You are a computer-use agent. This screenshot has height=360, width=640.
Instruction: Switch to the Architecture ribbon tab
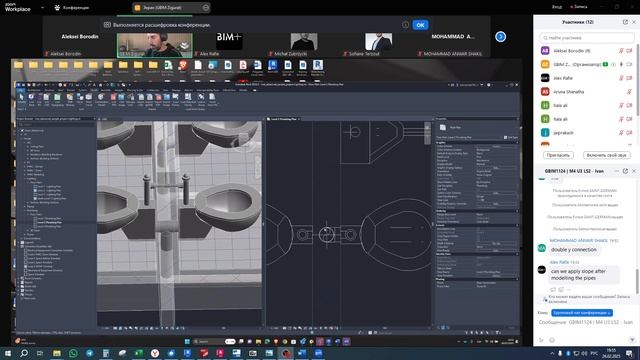coord(34,90)
